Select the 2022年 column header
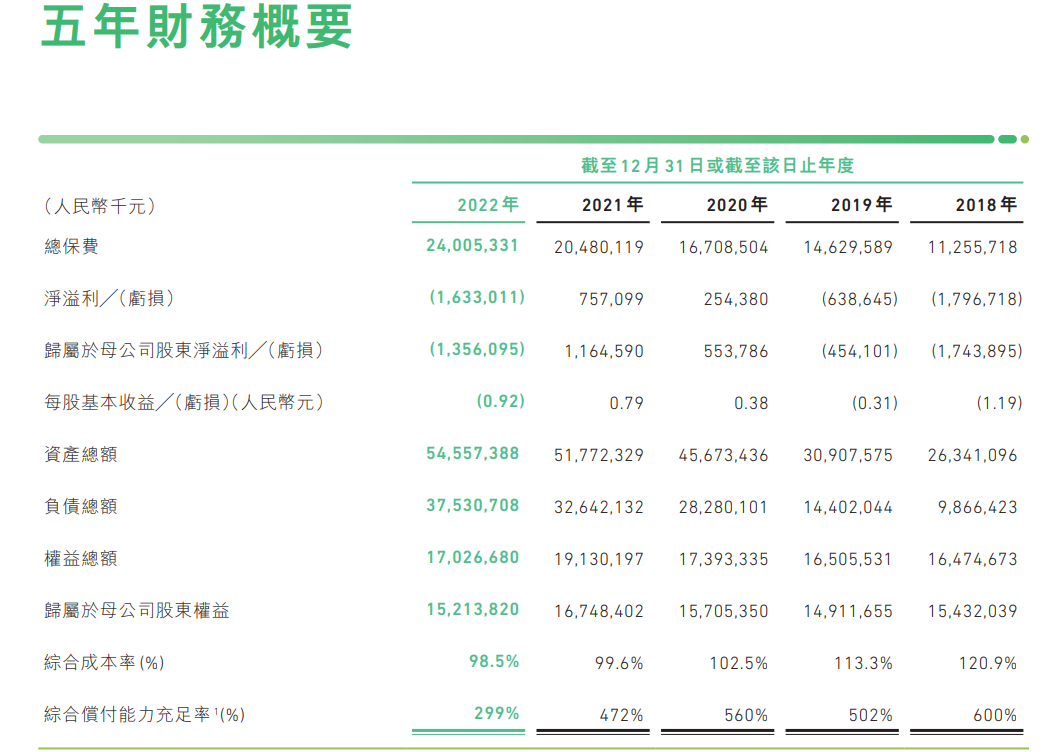The image size is (1061, 752). (x=488, y=204)
